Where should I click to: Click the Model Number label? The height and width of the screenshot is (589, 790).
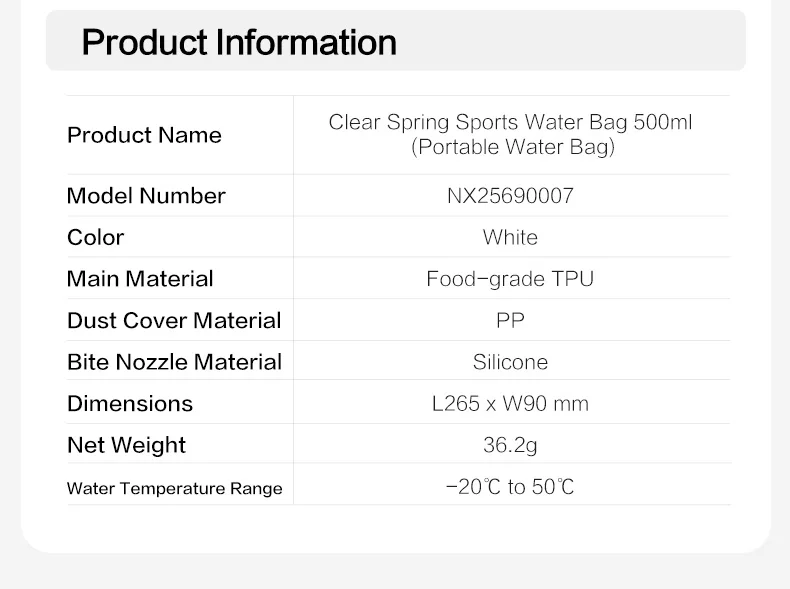pos(146,196)
